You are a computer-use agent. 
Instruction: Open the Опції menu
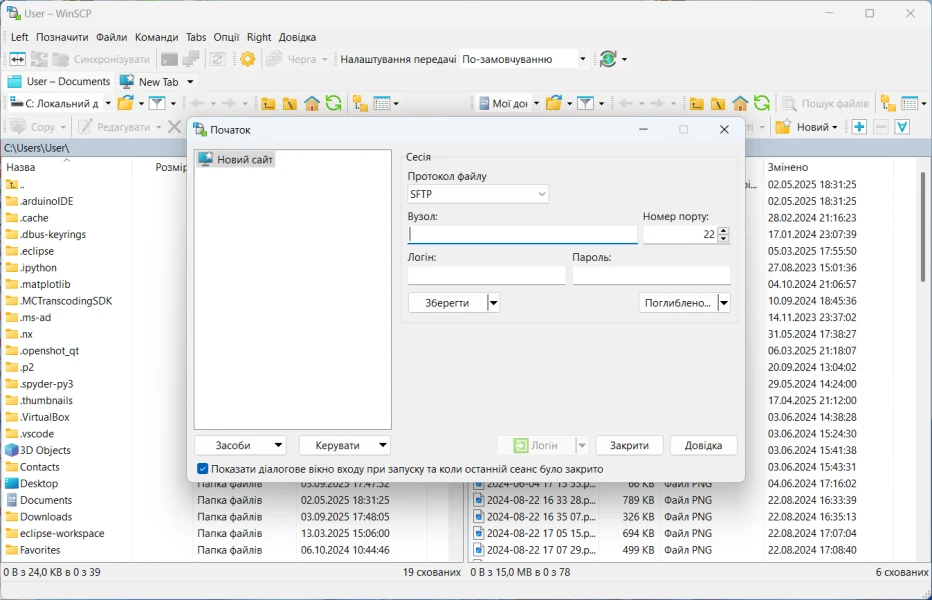226,37
